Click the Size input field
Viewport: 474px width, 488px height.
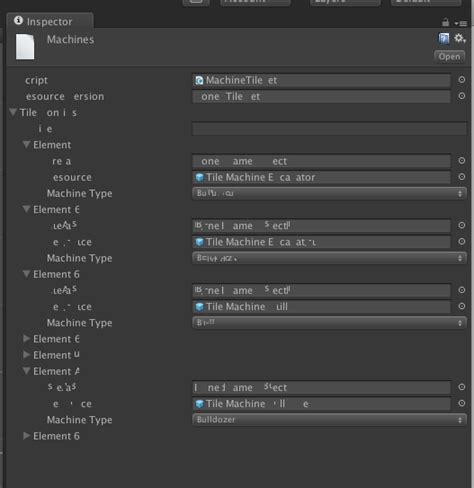click(329, 128)
